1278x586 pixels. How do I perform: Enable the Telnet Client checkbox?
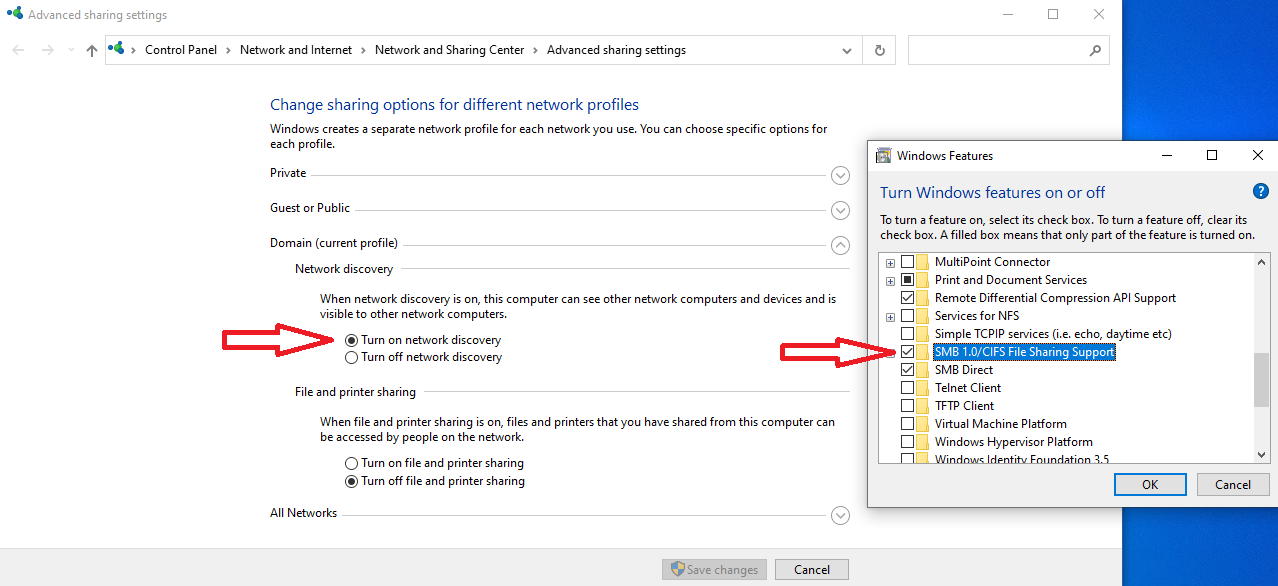(907, 388)
